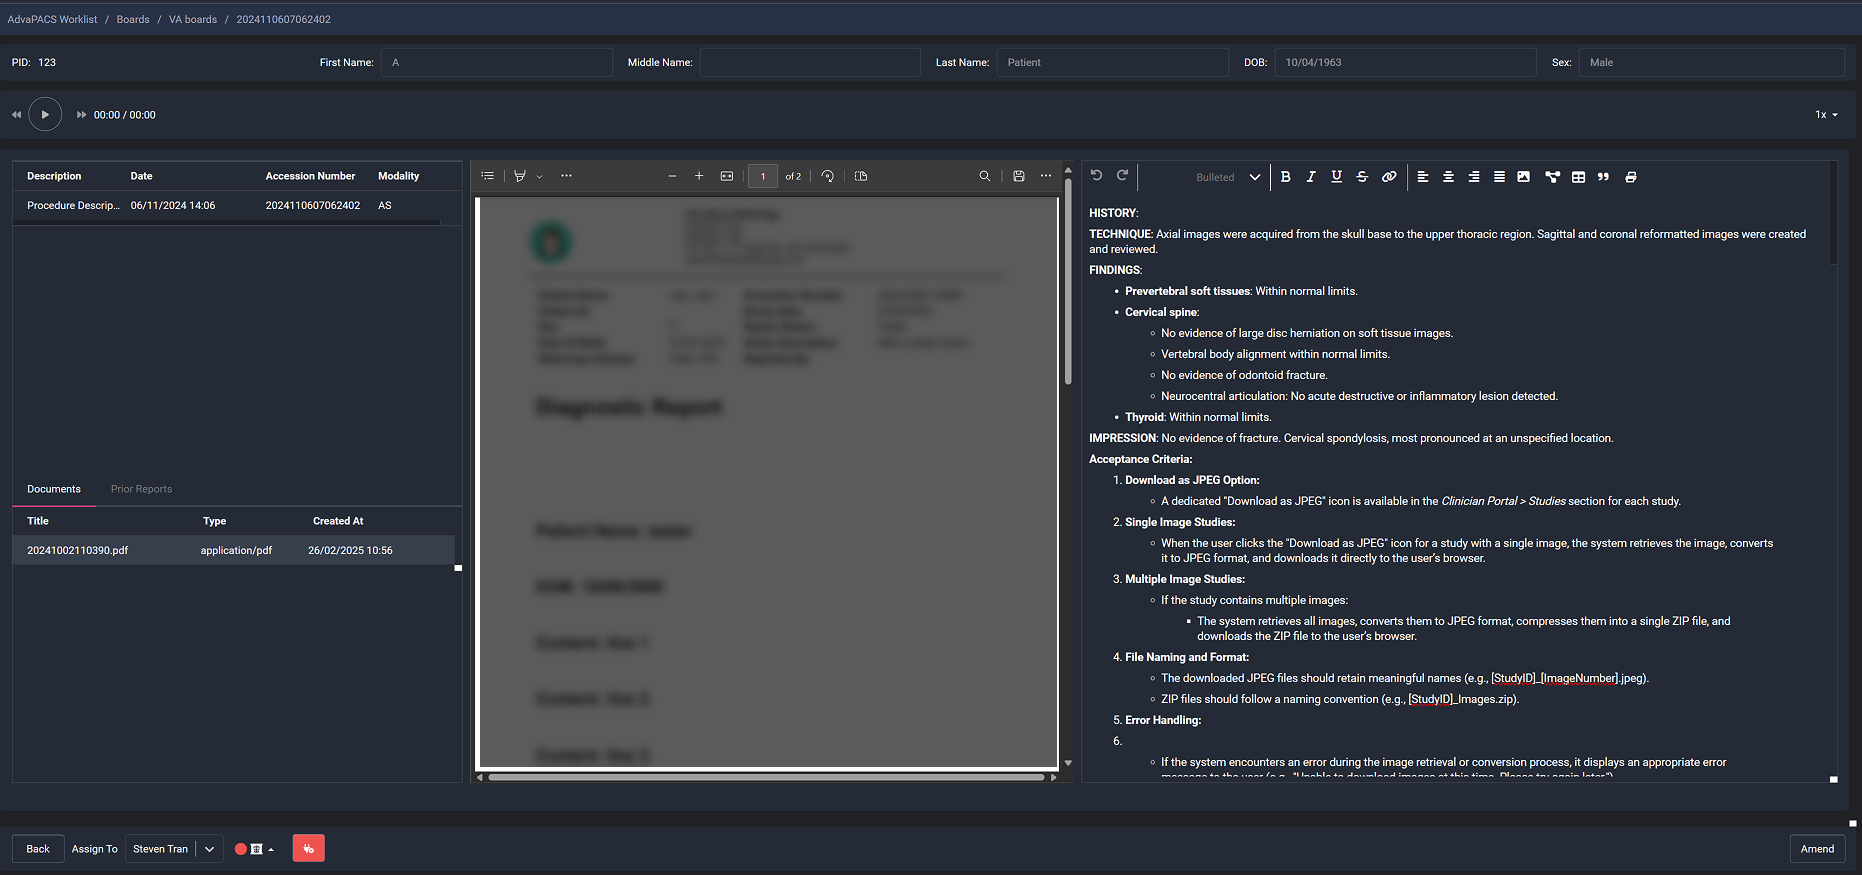Select the PDF highlight annotation tool
Viewport: 1862px width, 875px height.
(x=520, y=176)
